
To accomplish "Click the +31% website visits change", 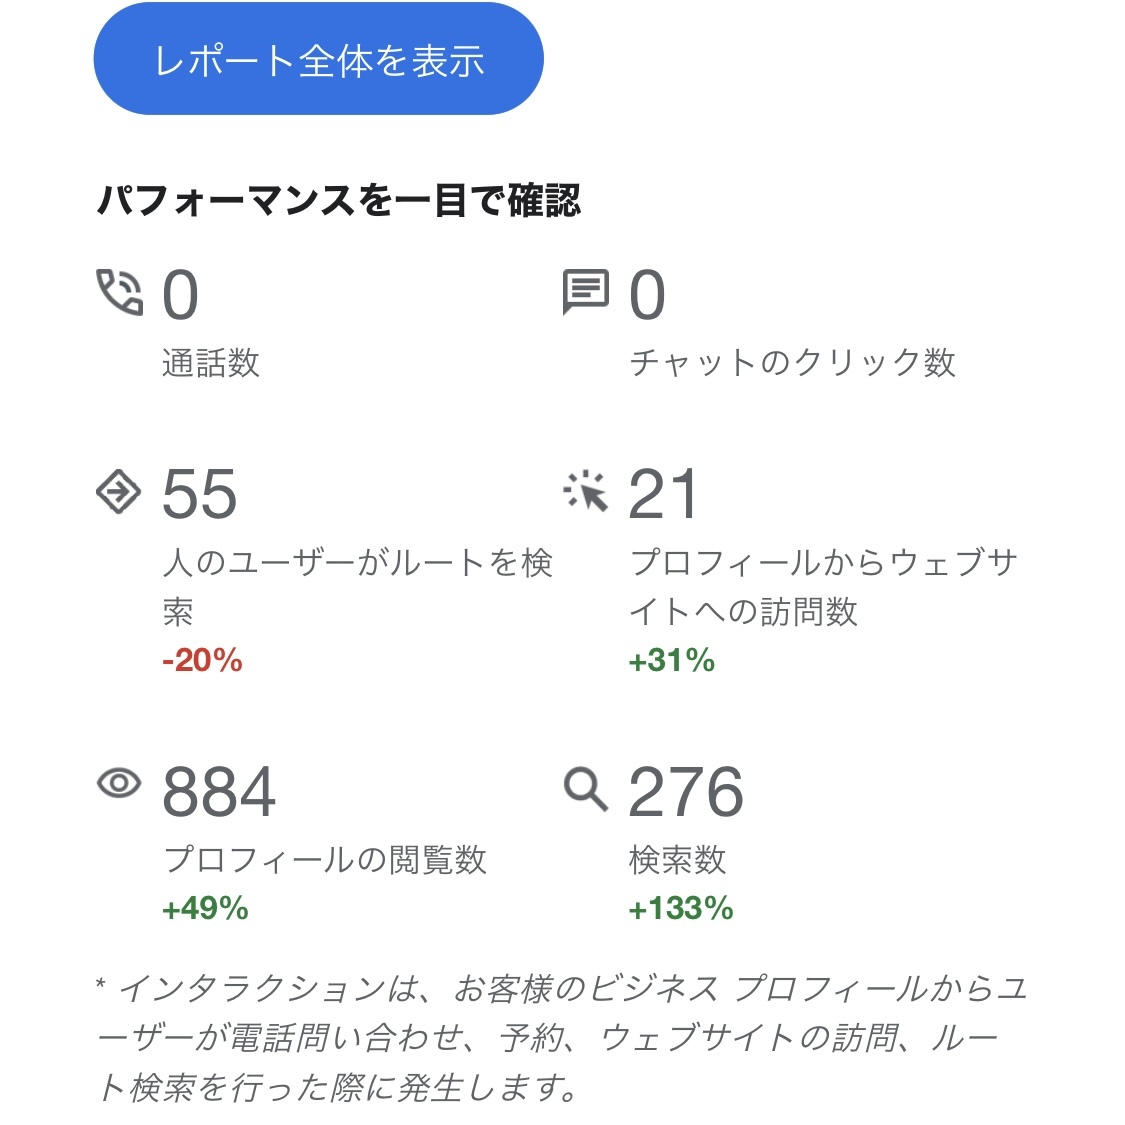I will pyautogui.click(x=671, y=661).
